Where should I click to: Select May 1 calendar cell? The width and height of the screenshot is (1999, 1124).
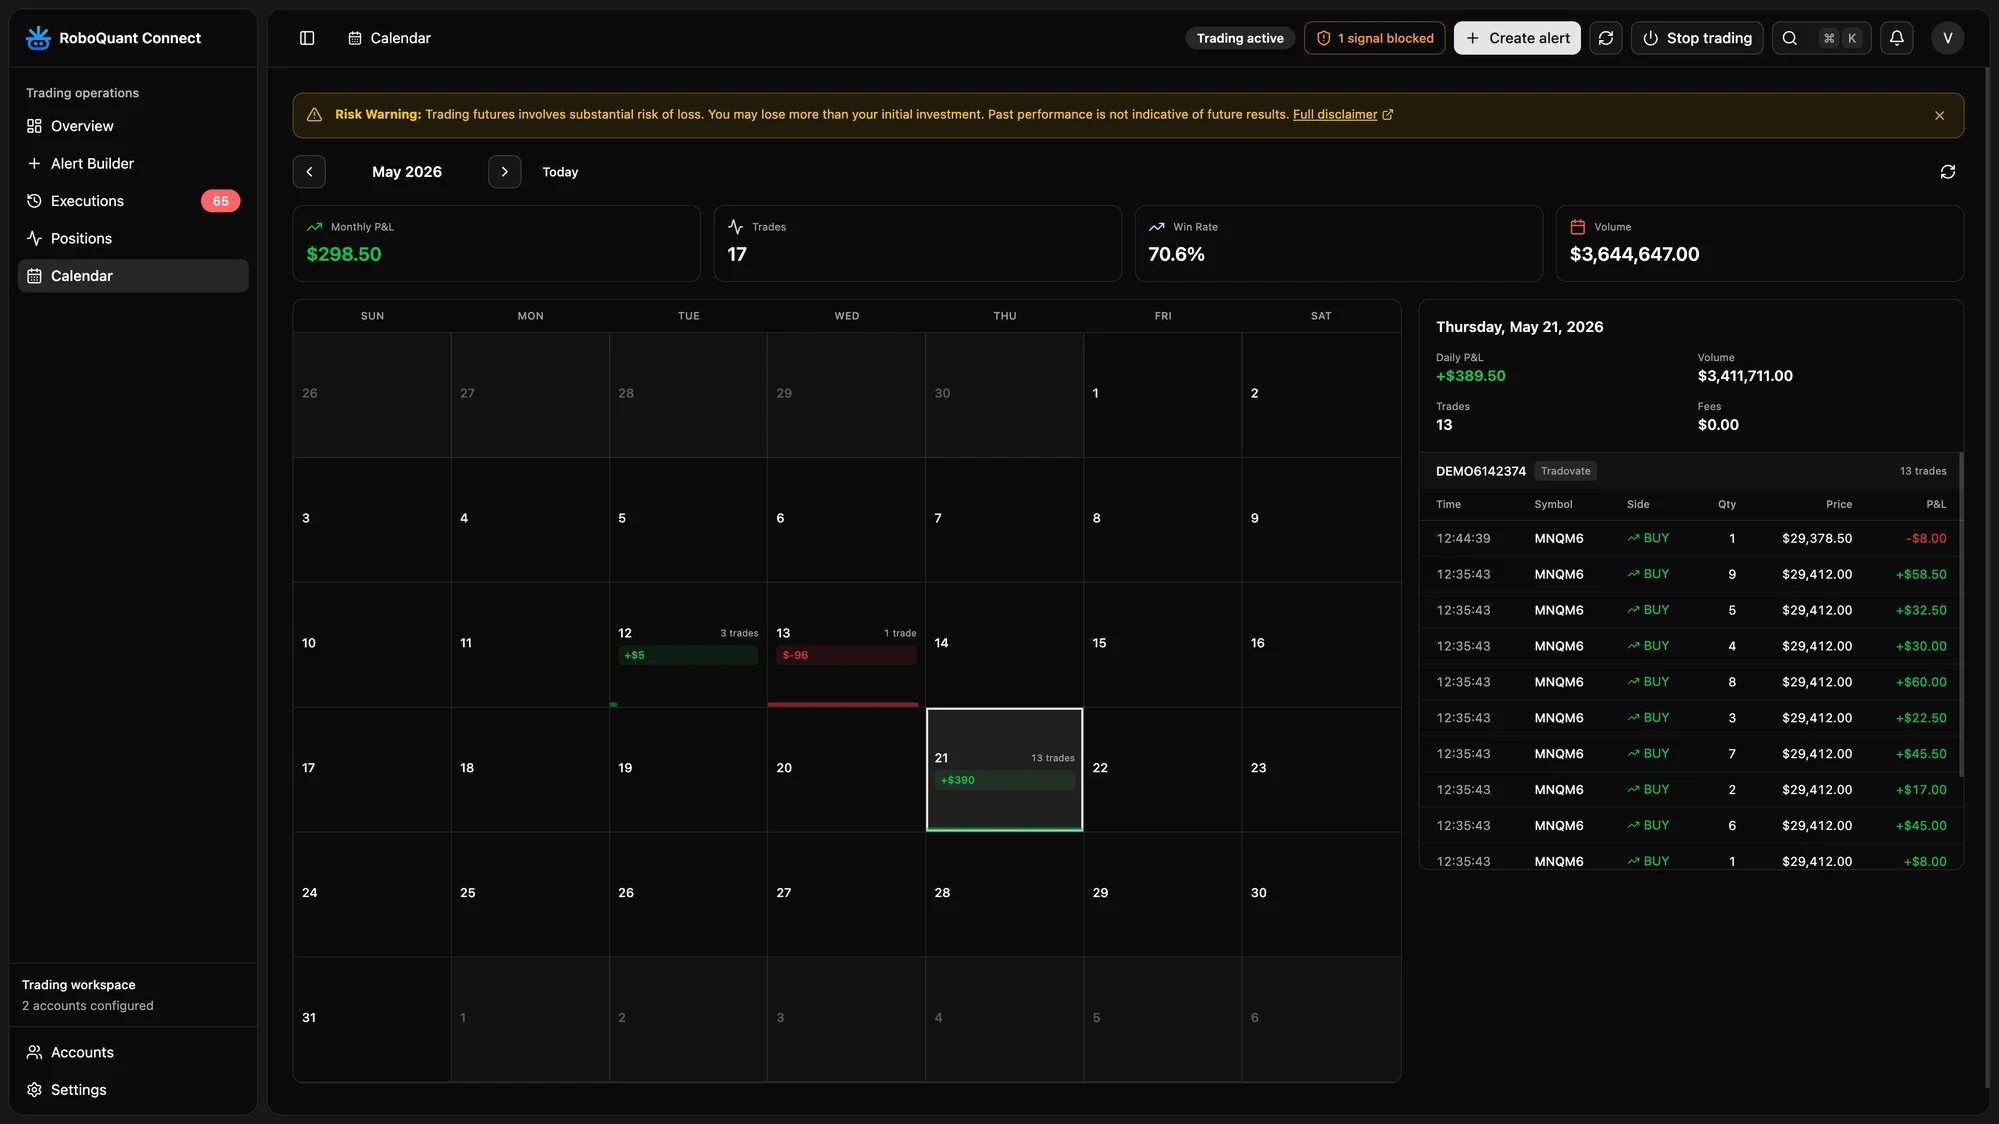[x=1162, y=395]
